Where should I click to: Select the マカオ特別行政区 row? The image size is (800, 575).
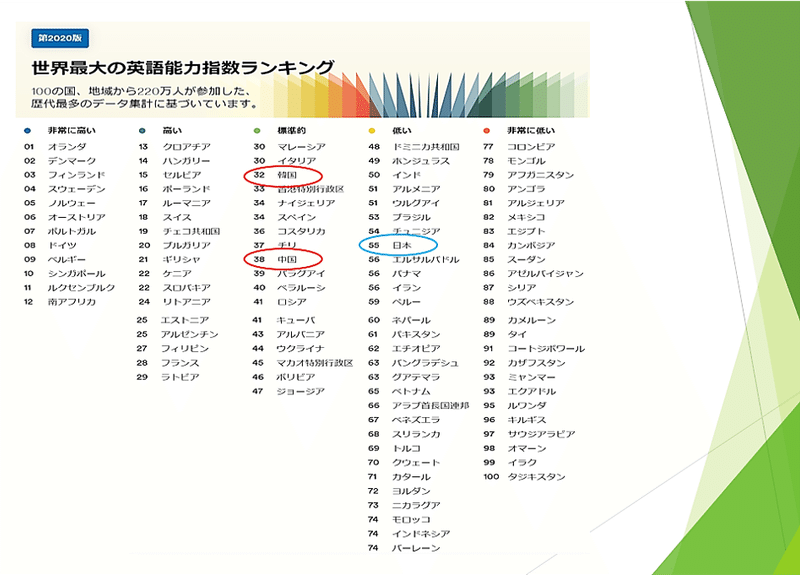pyautogui.click(x=303, y=363)
